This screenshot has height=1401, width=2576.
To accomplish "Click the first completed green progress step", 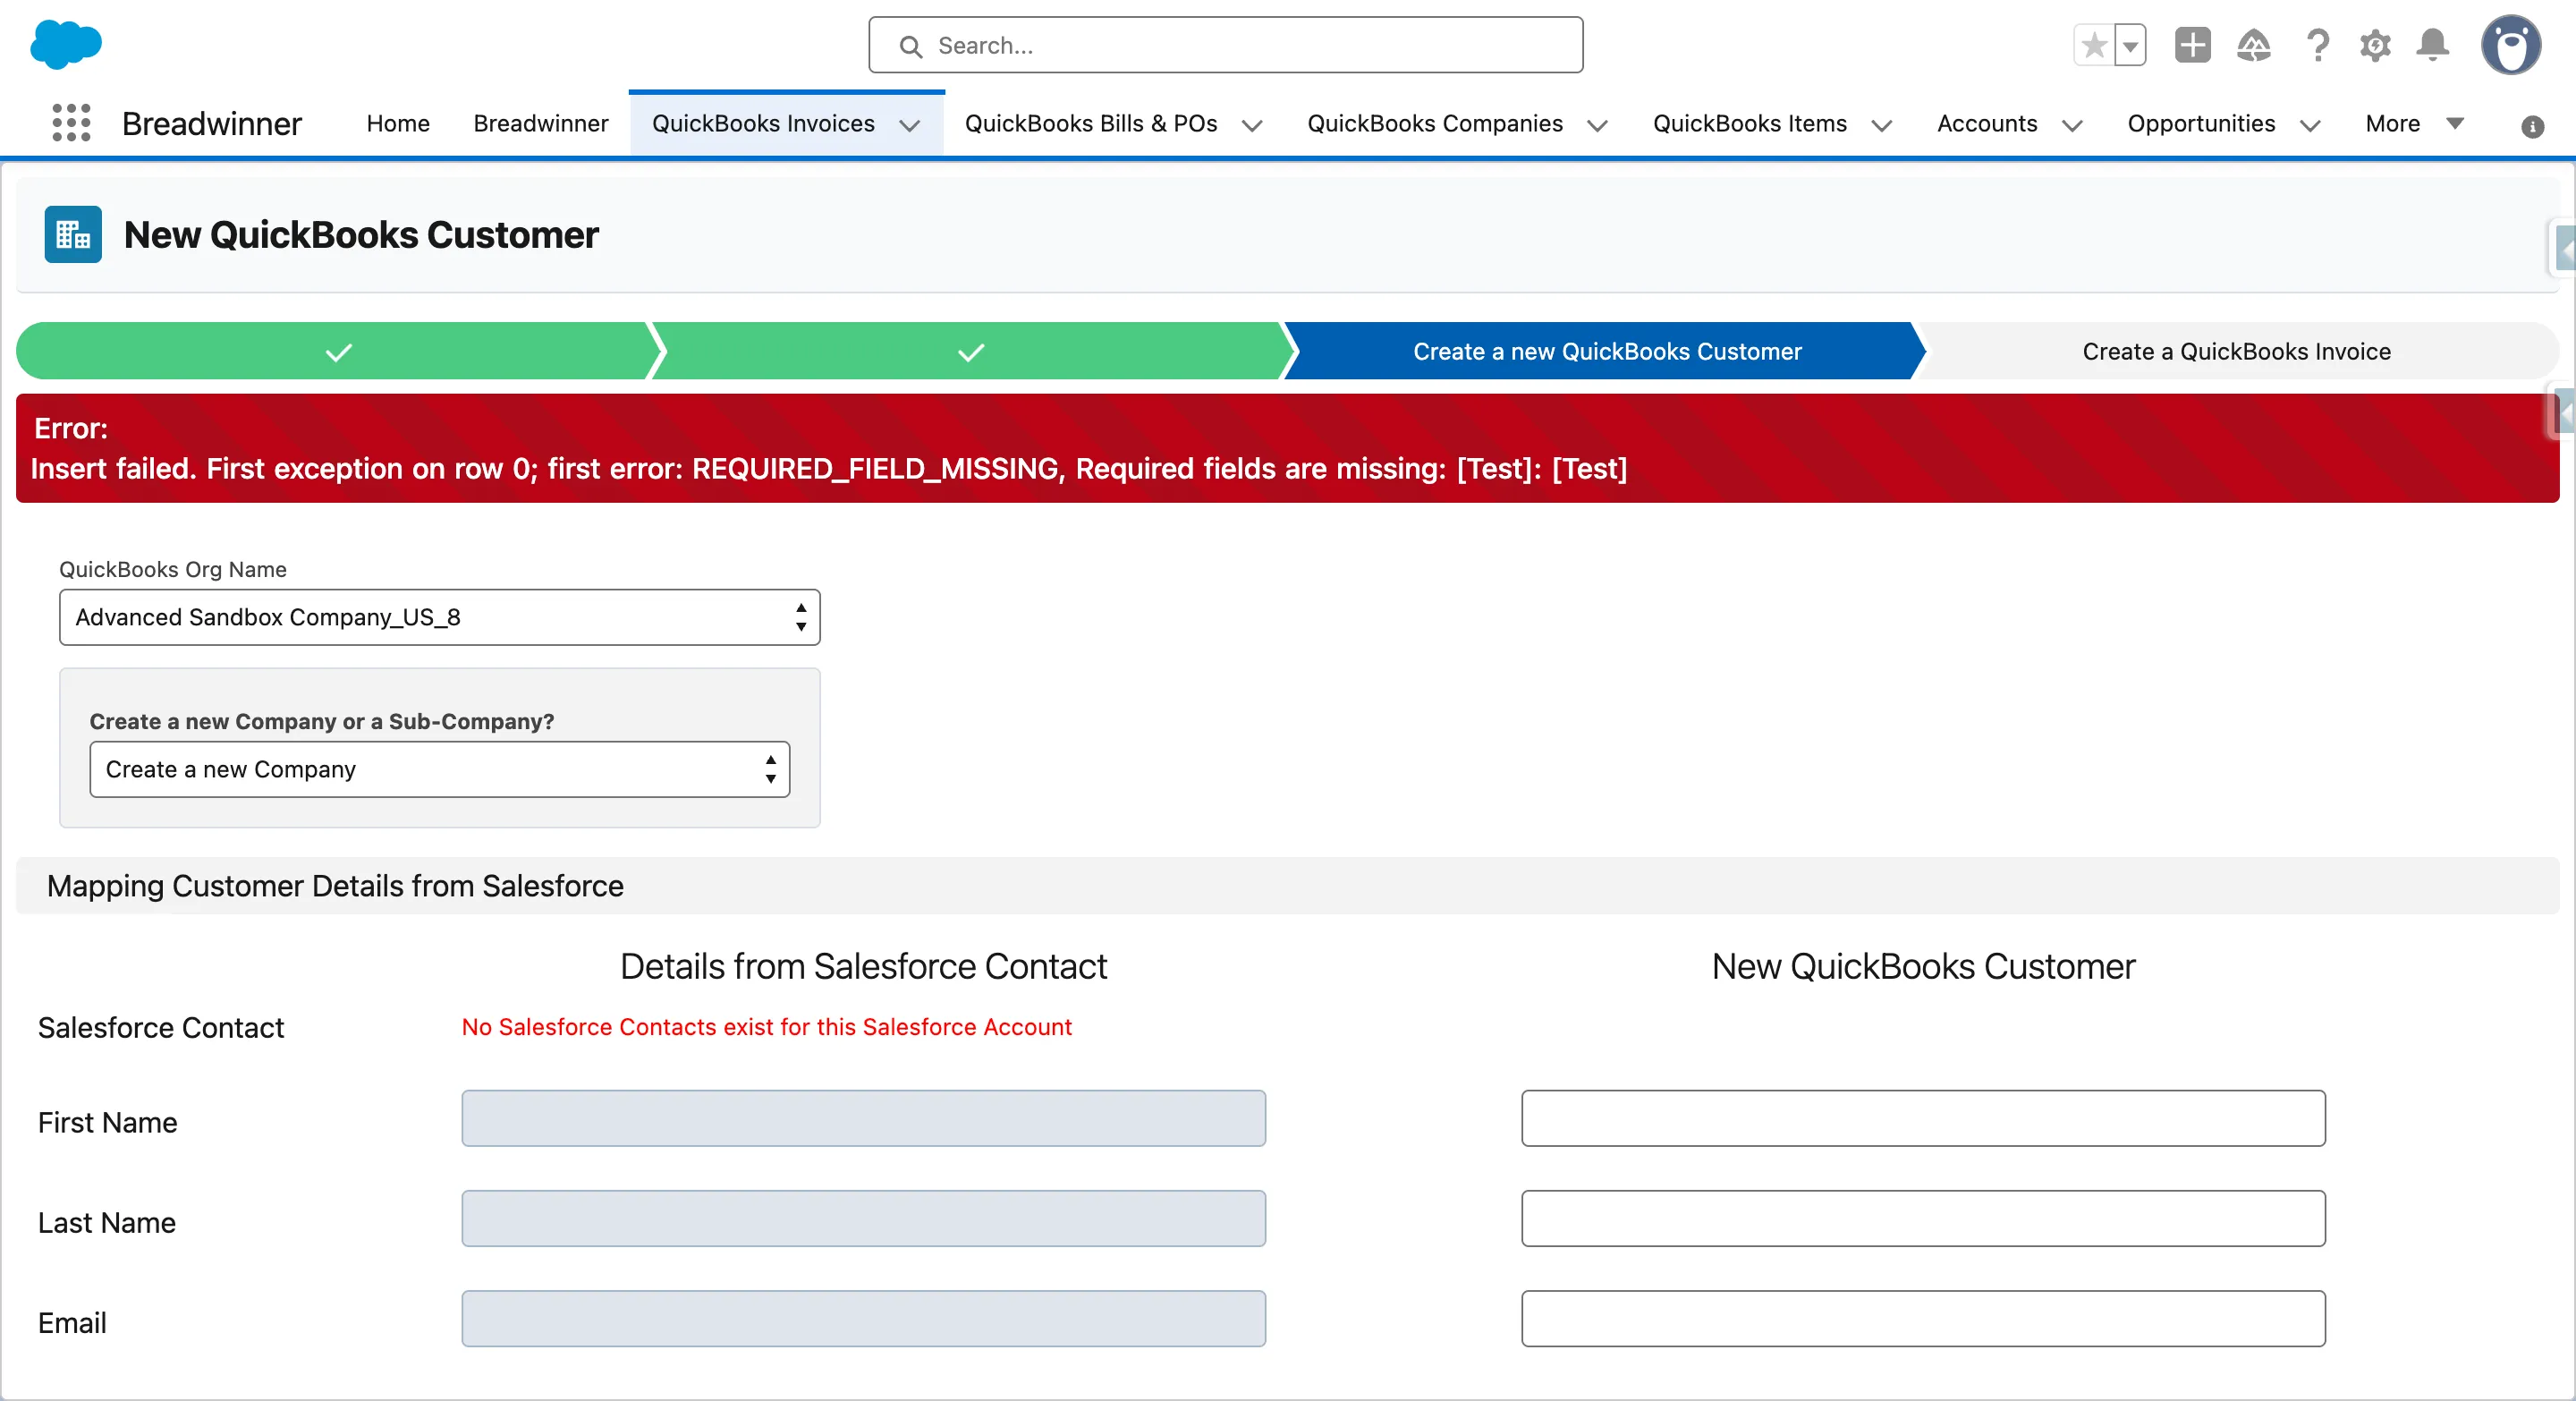I will point(338,351).
